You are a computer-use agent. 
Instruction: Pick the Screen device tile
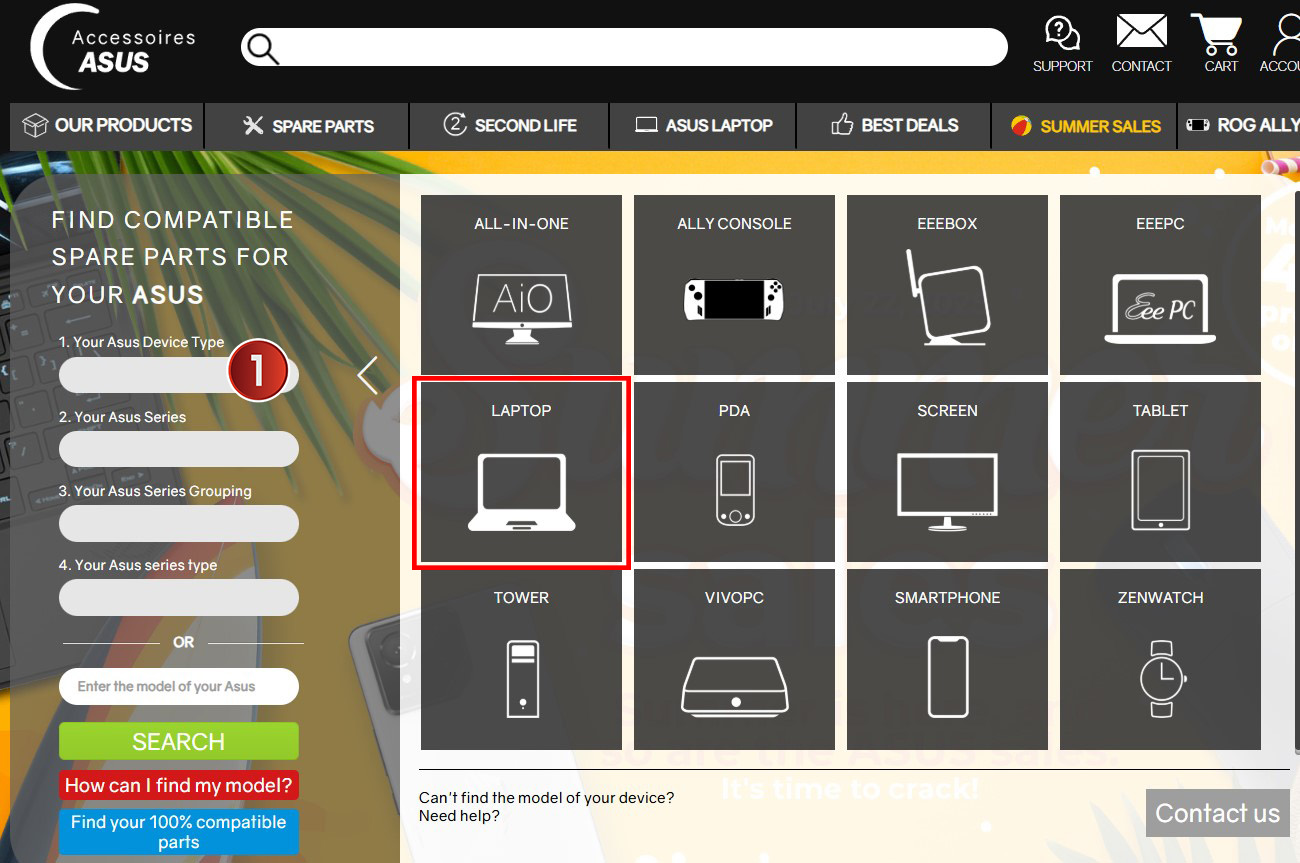coord(947,472)
